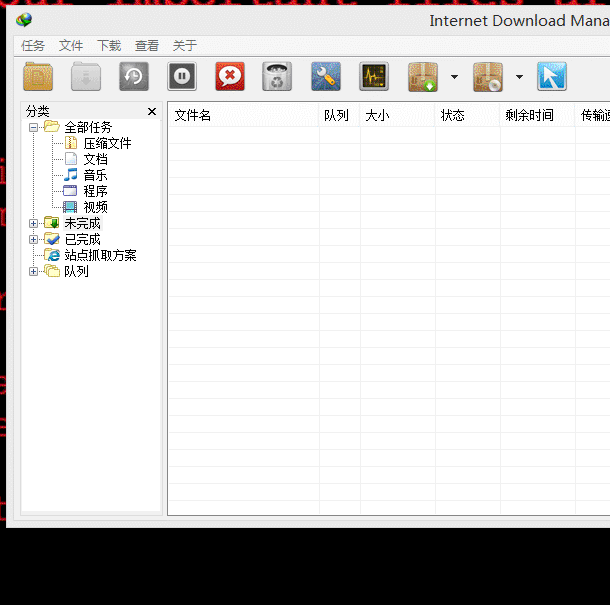Select 全部任务 in category tree

pos(88,127)
